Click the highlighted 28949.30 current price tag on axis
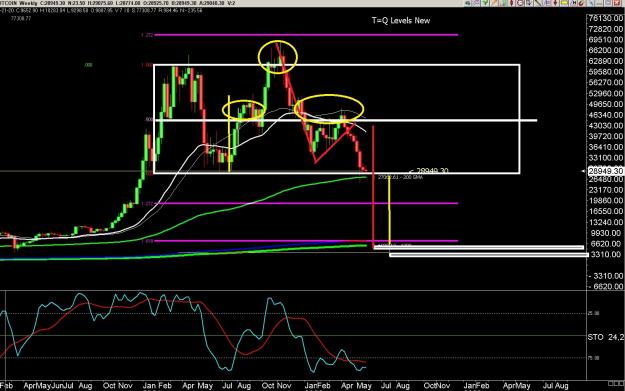 [605, 171]
